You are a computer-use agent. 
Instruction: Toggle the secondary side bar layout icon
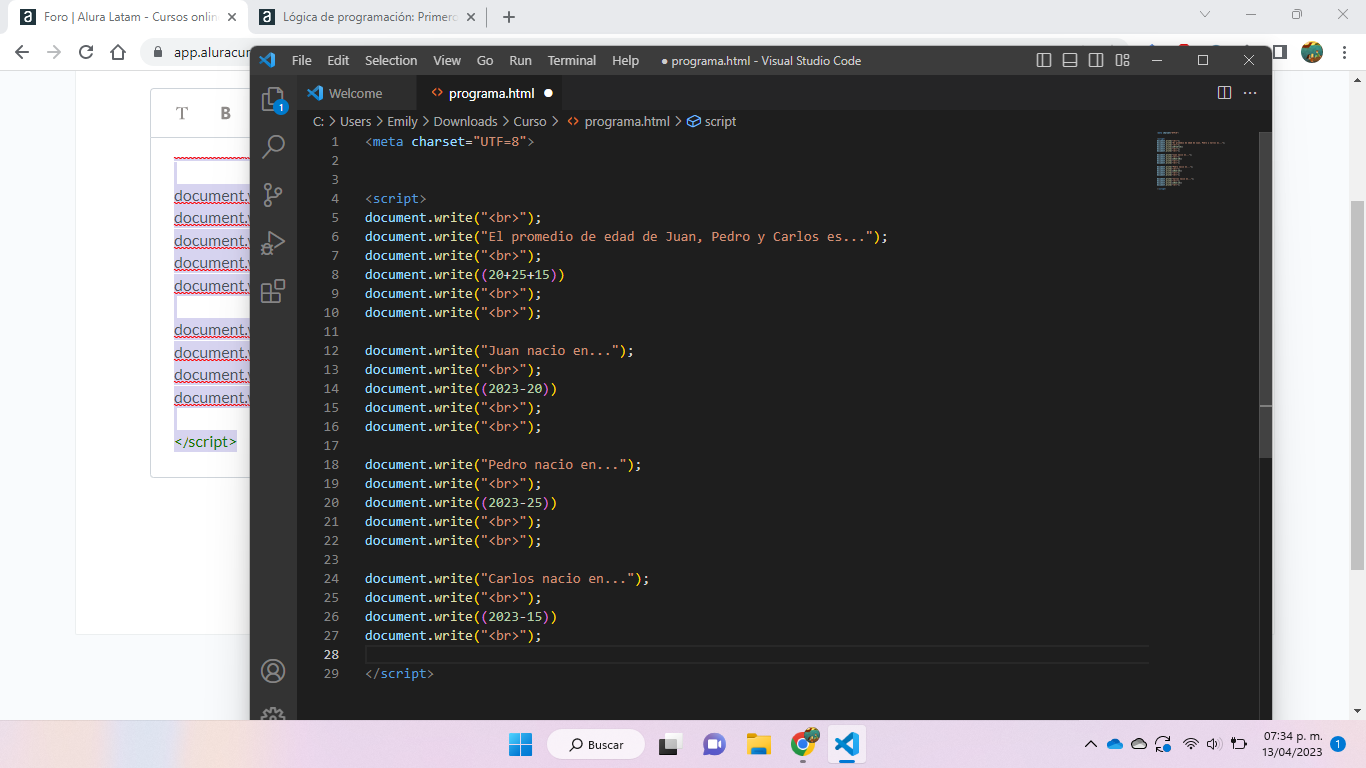[1096, 60]
